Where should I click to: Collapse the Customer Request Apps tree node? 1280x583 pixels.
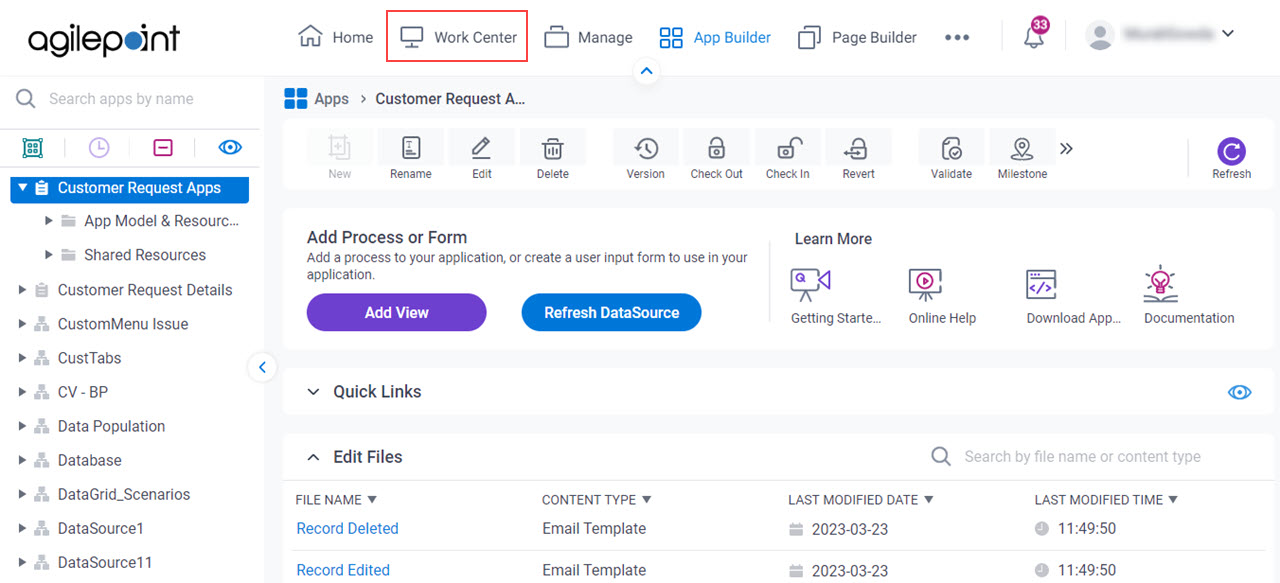point(23,187)
